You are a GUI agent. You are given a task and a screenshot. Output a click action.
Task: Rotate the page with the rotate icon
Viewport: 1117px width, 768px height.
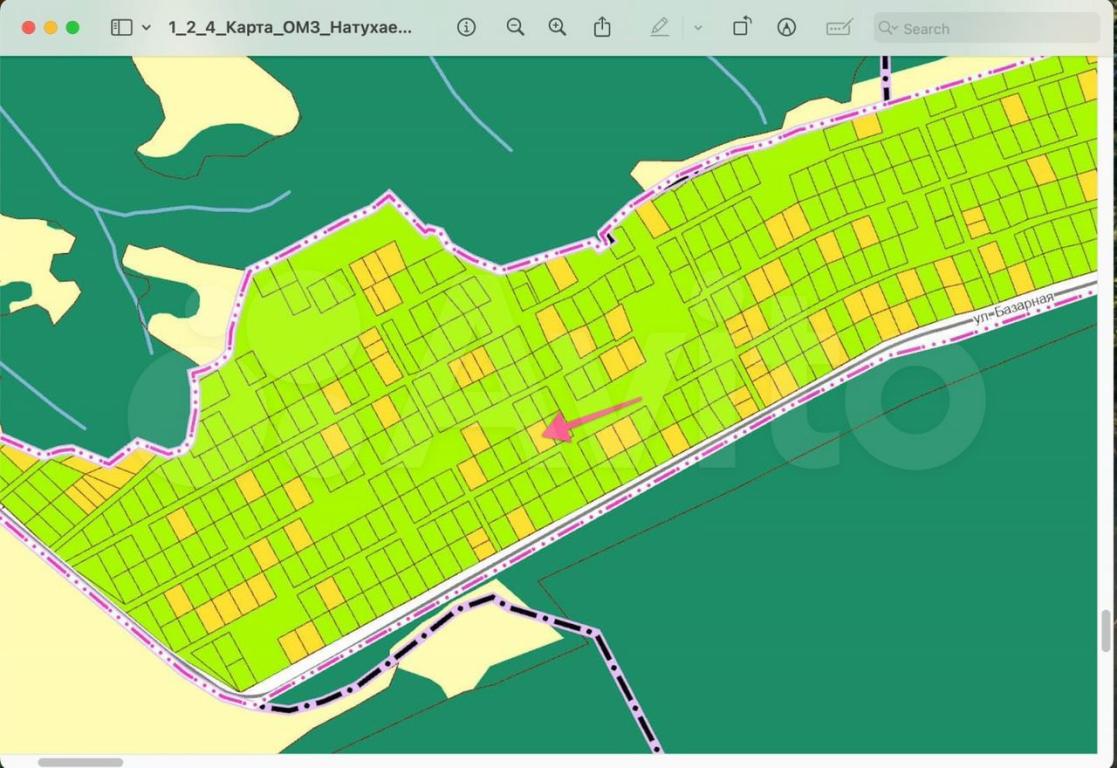[741, 28]
